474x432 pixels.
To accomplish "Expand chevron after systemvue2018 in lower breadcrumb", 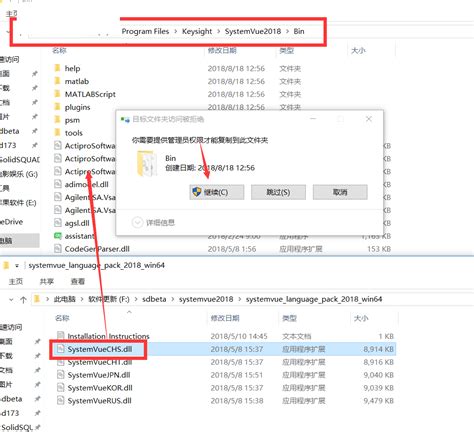I will pos(240,299).
